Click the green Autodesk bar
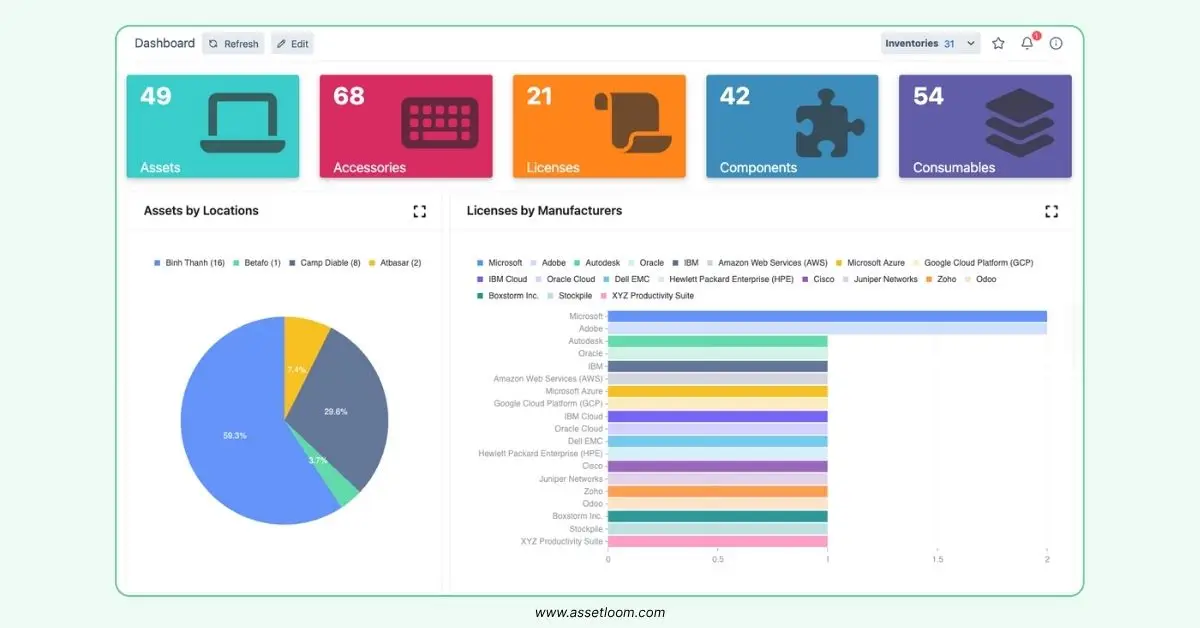 (x=718, y=341)
